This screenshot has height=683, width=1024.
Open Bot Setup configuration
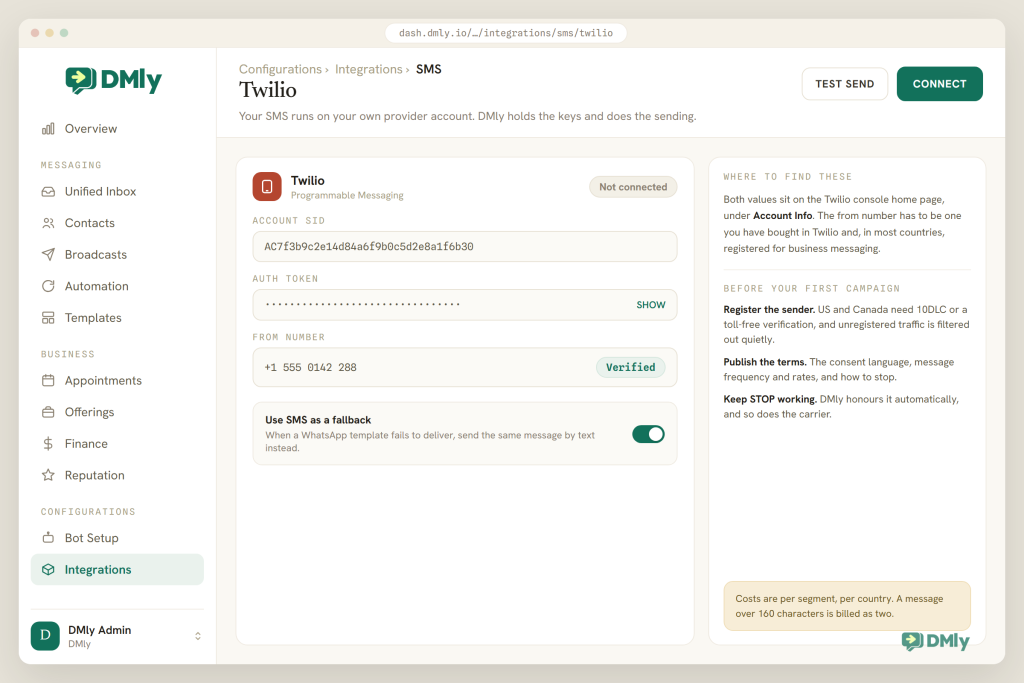coord(118,538)
